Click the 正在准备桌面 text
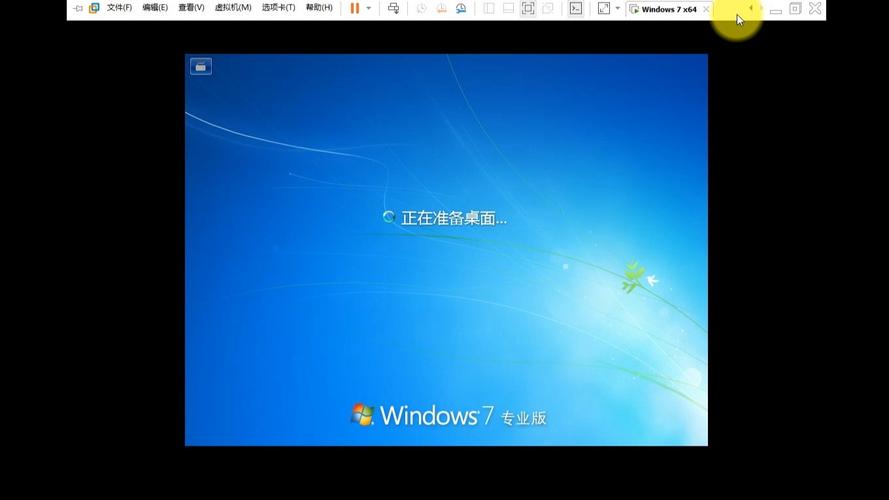Screen dimensions: 889x500 pyautogui.click(x=454, y=218)
